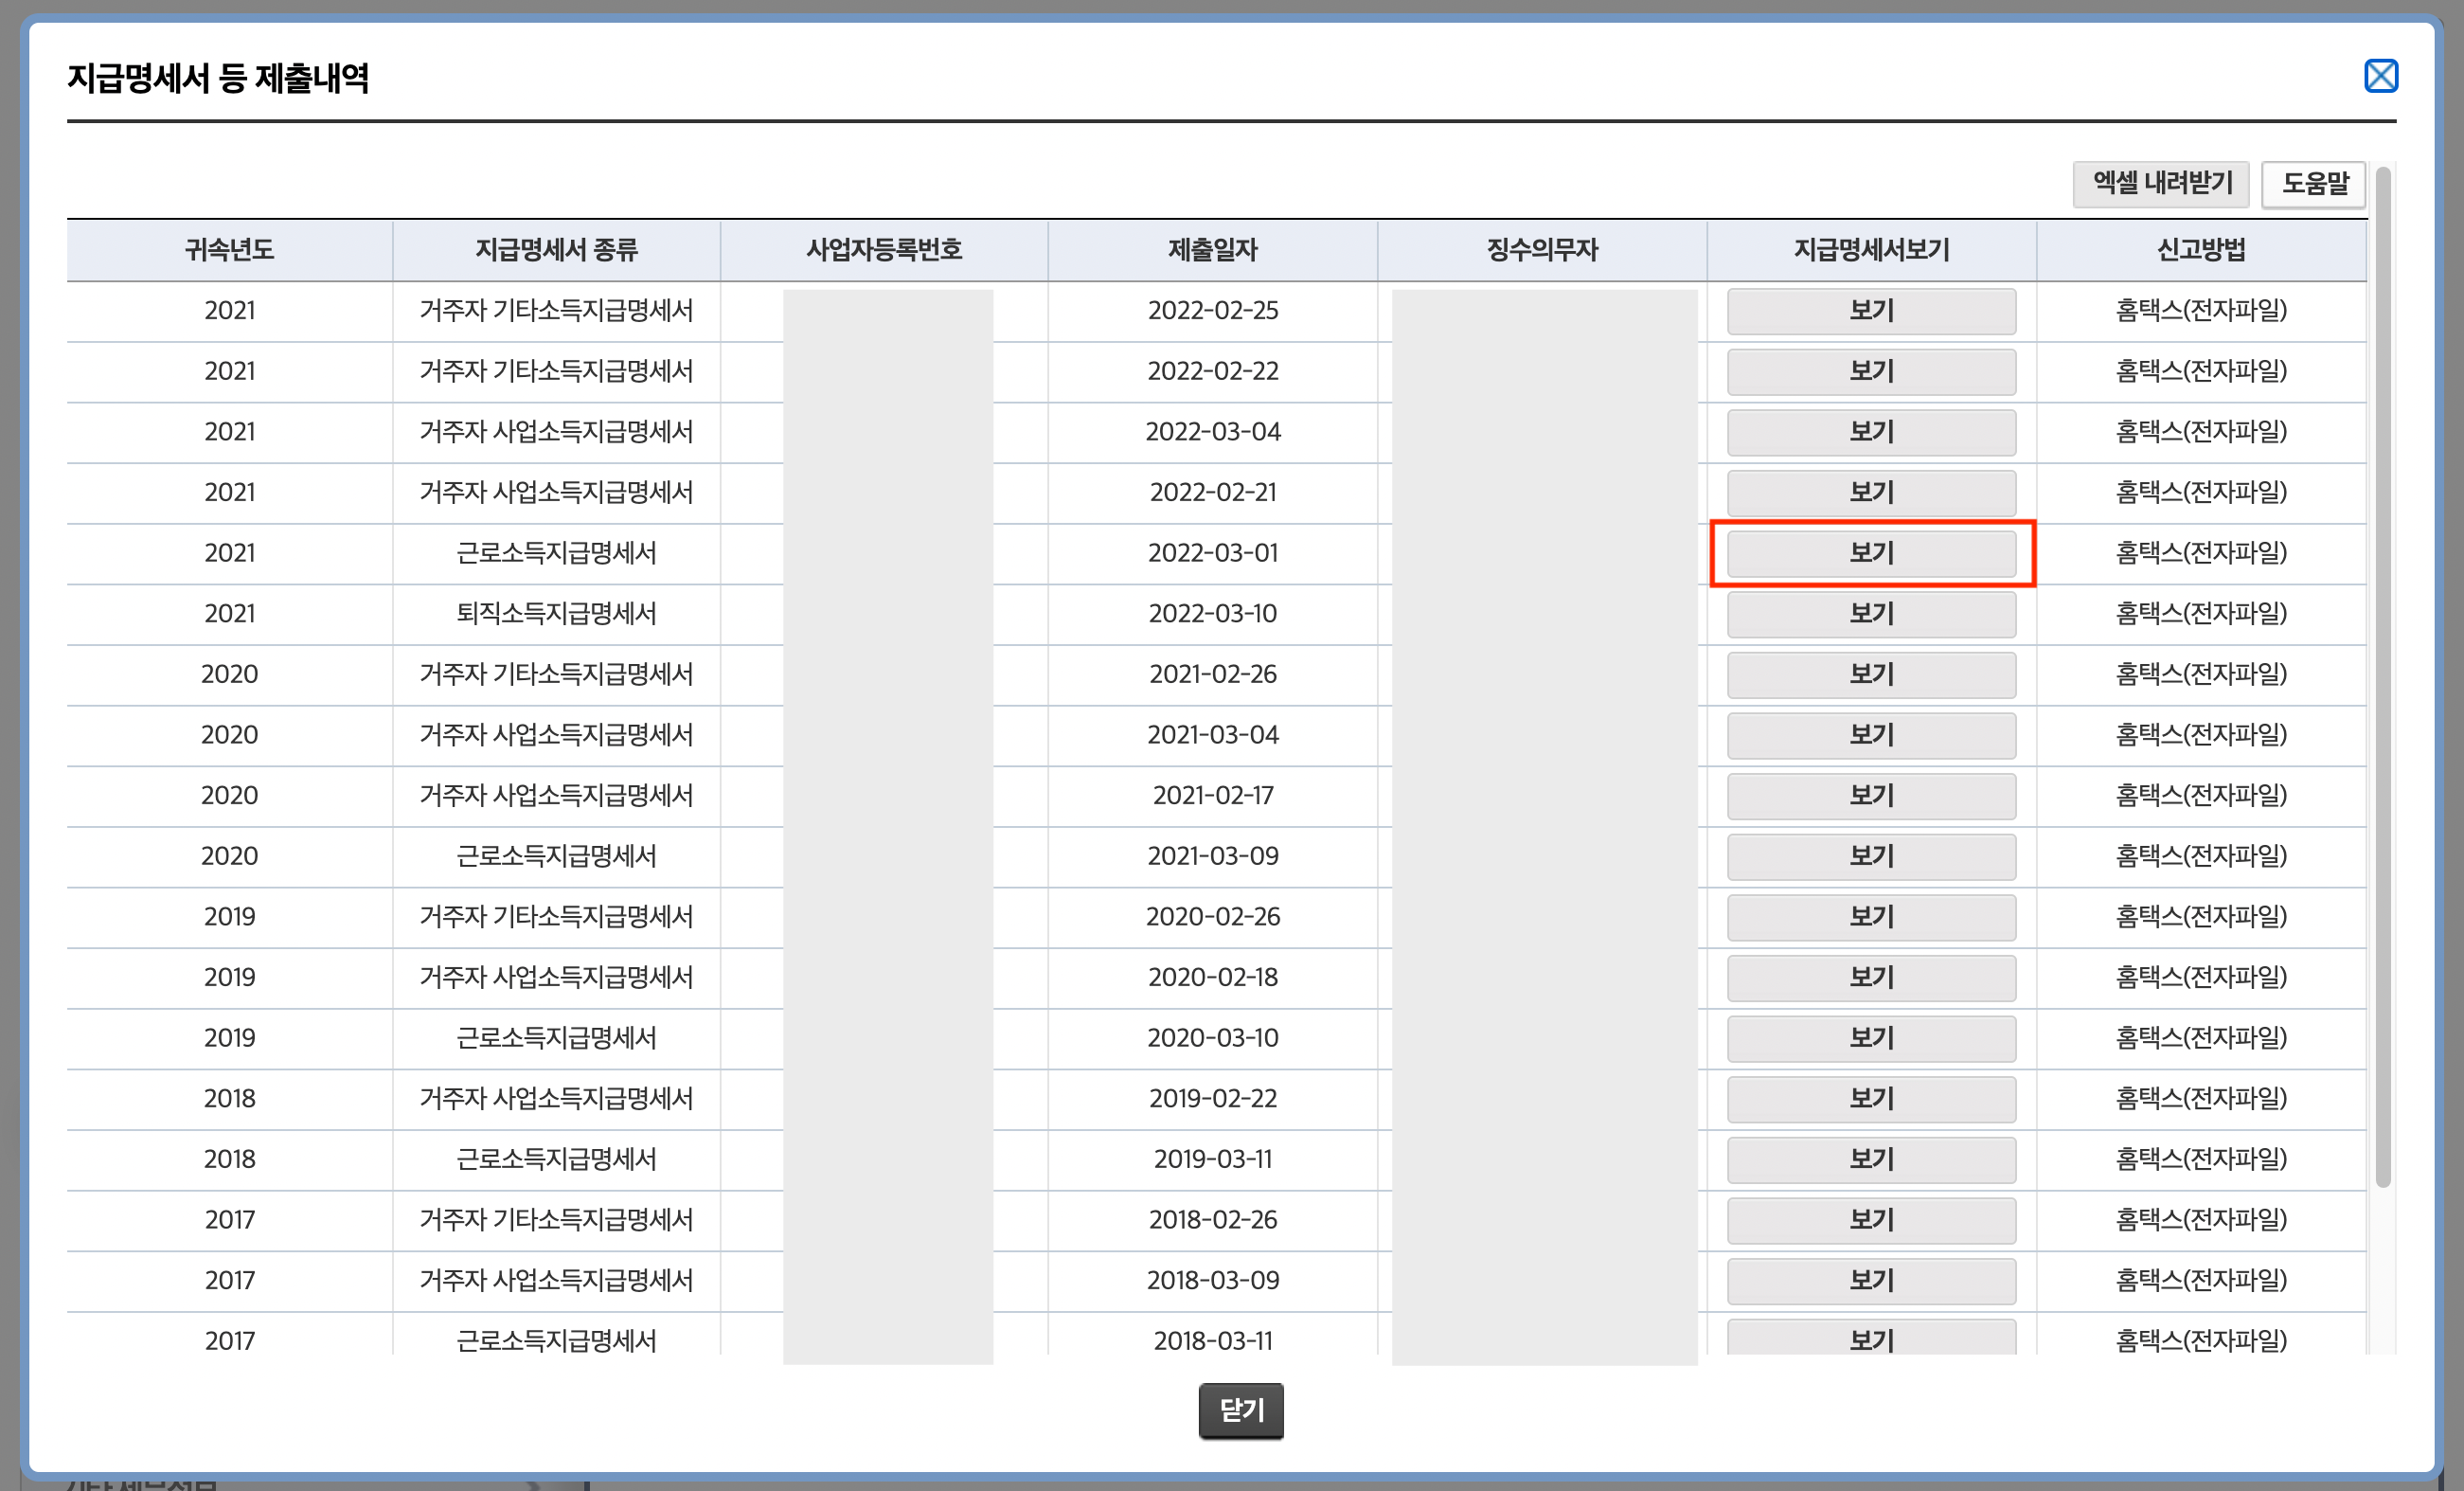This screenshot has height=1491, width=2464.
Task: Open 도움말 (Help) button
Action: click(x=2313, y=184)
